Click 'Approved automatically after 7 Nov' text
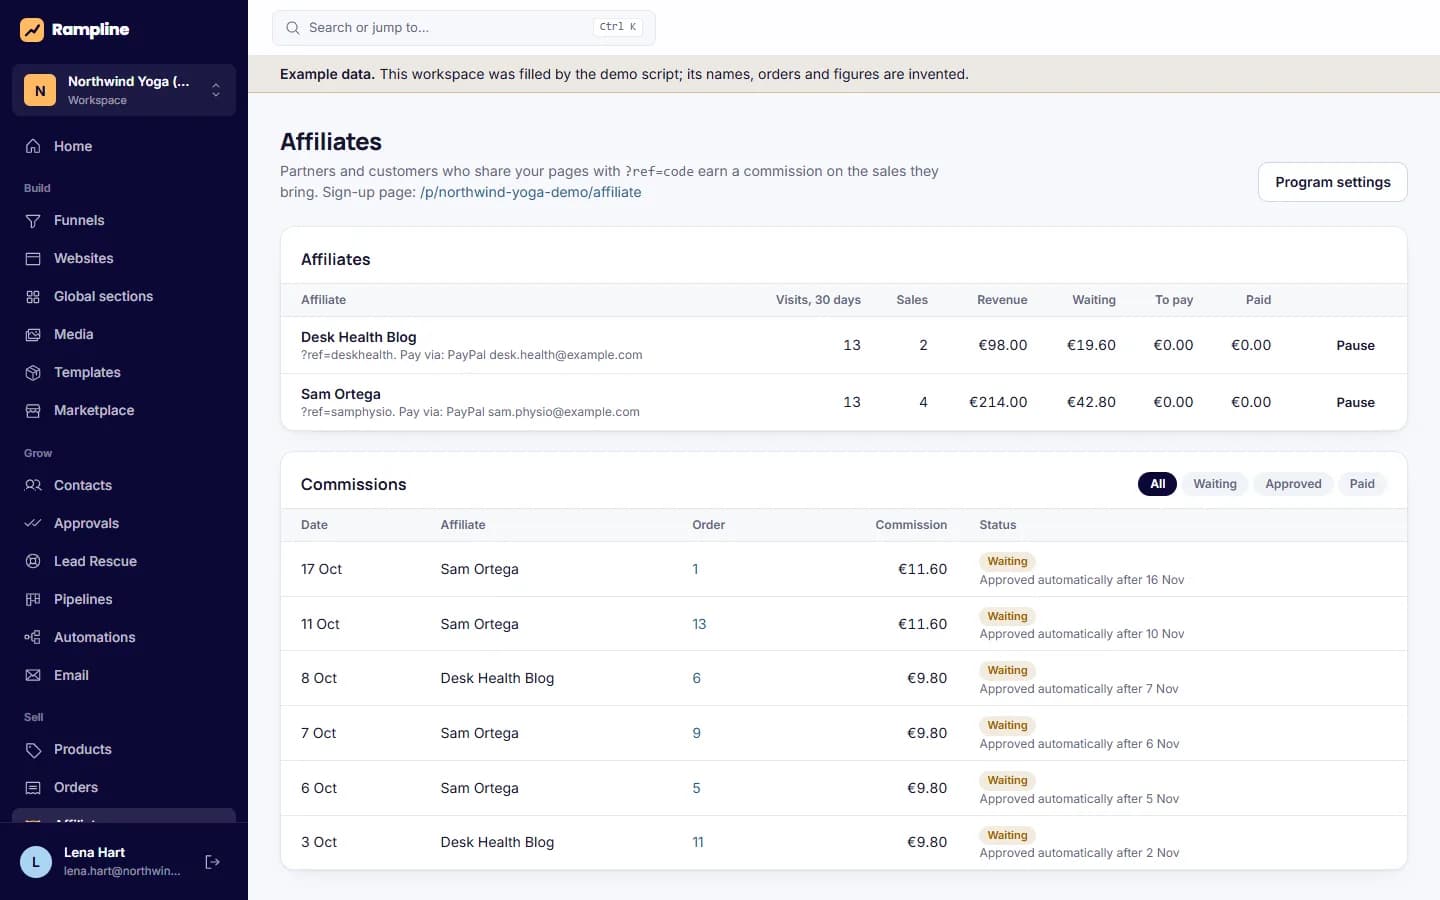Screen dimensions: 1440x900 1079,689
